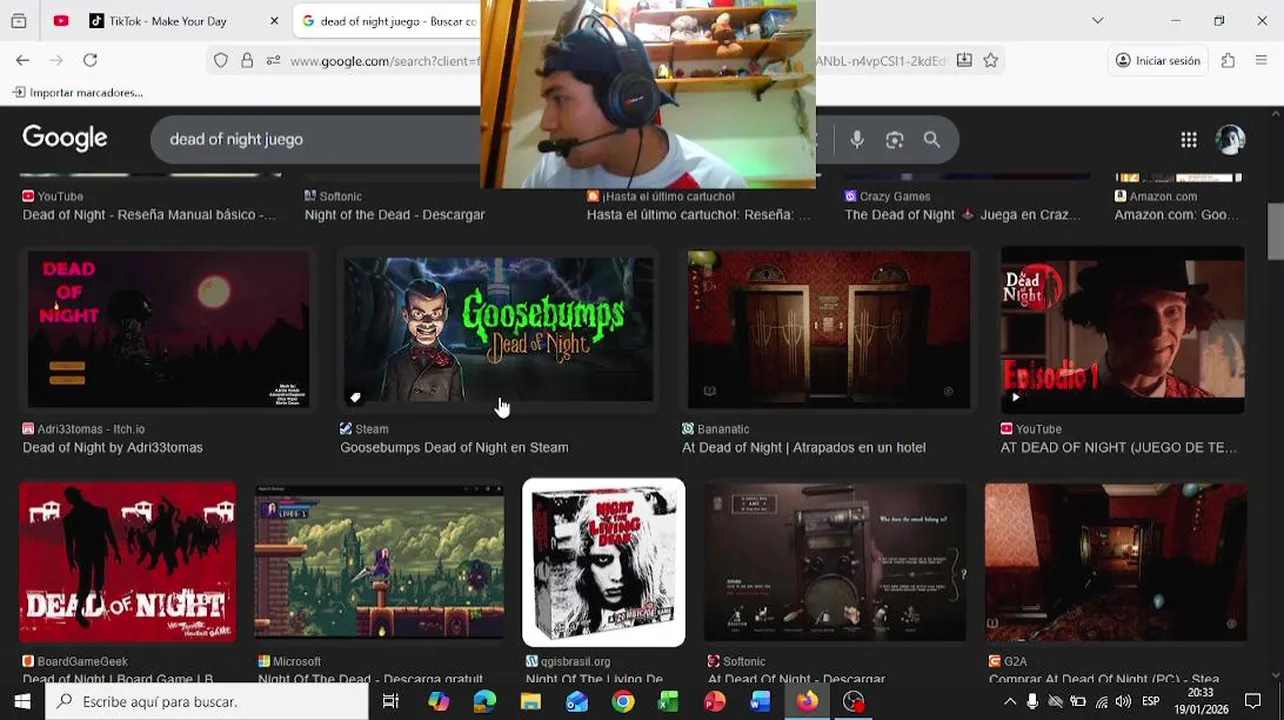Click the Windows taskbar search box
This screenshot has height=720, width=1284.
click(207, 702)
